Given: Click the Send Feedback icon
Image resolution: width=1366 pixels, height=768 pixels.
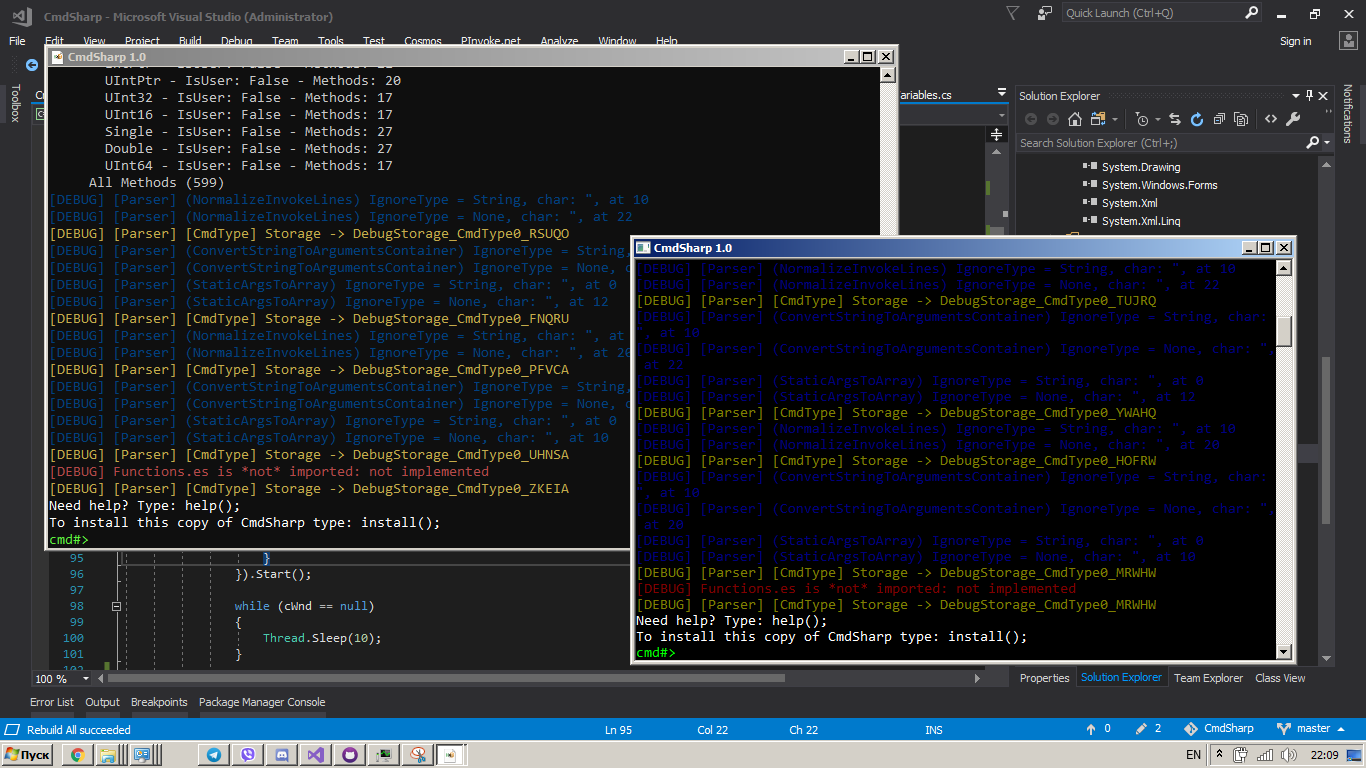Looking at the screenshot, I should (1045, 13).
